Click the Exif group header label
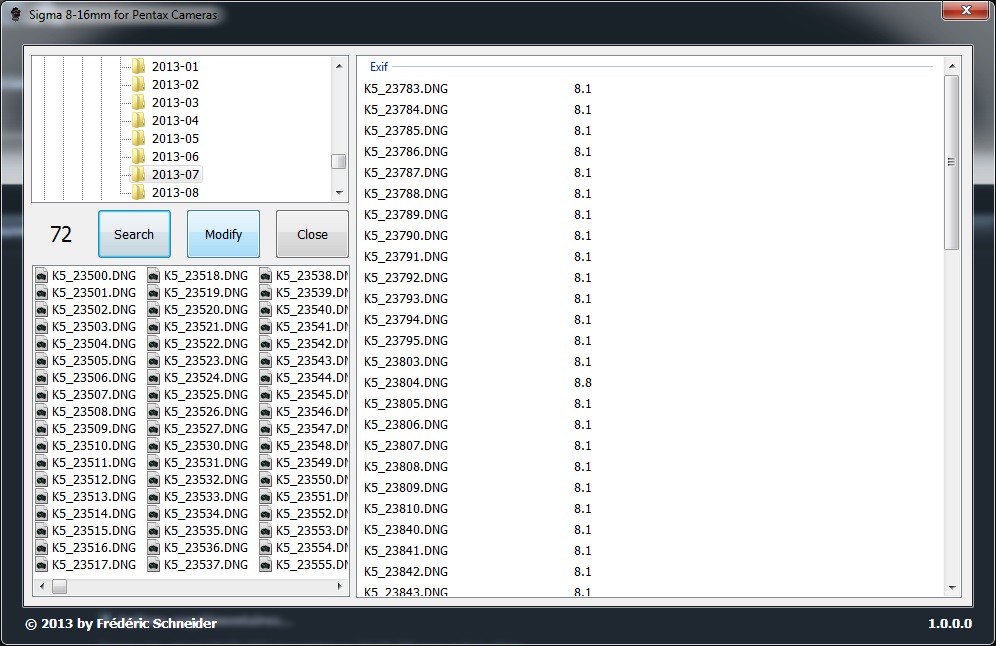Image resolution: width=996 pixels, height=646 pixels. pos(379,67)
